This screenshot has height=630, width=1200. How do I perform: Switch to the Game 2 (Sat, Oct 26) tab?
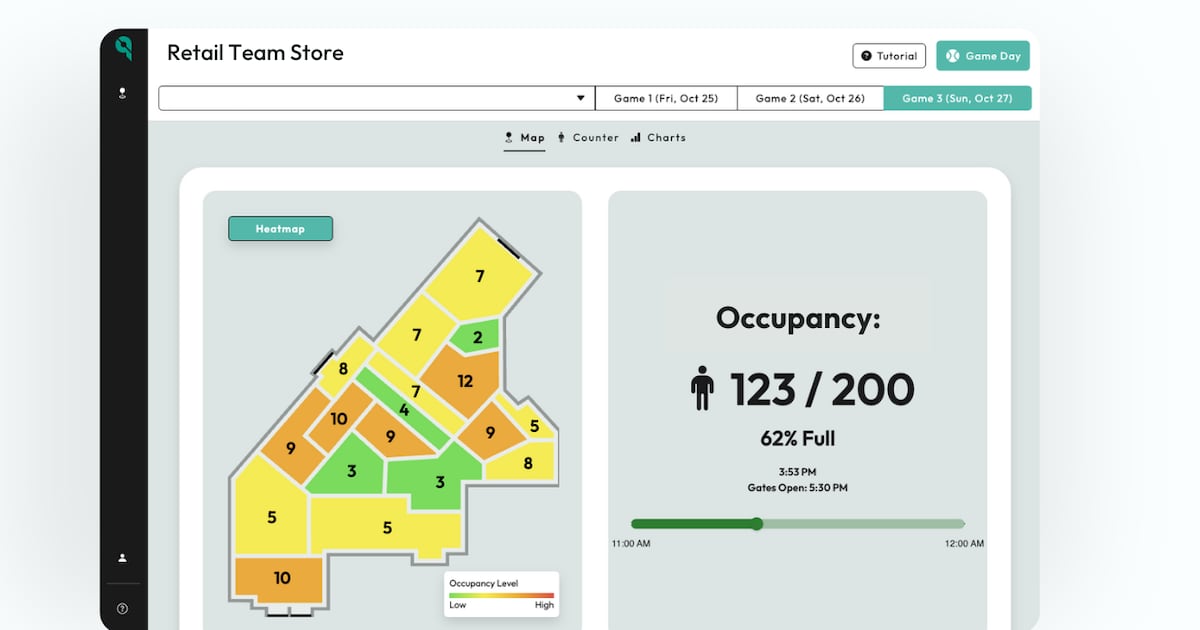pos(810,98)
